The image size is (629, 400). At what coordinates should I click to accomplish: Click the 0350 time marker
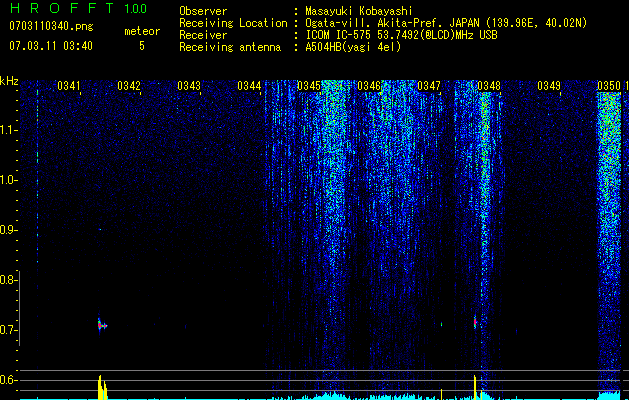609,86
